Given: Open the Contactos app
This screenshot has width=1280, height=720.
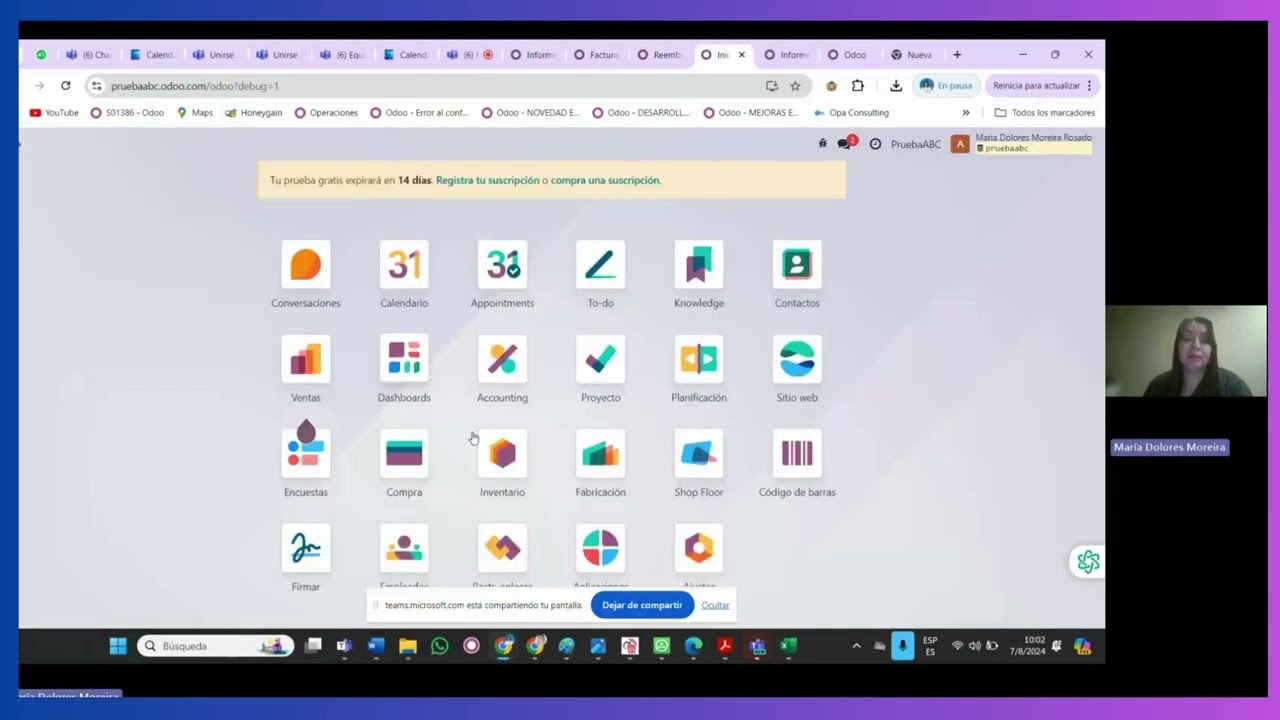Looking at the screenshot, I should point(797,265).
